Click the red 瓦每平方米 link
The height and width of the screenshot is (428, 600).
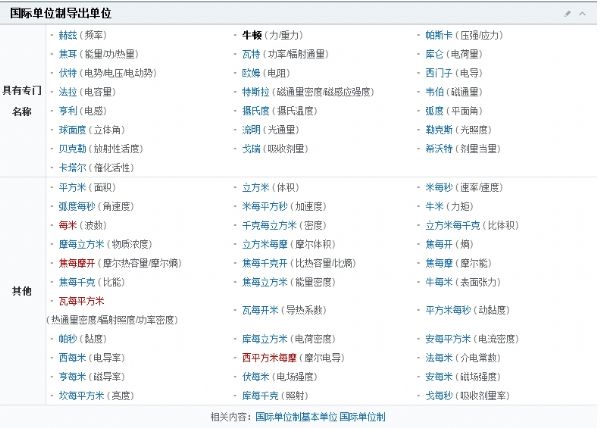pyautogui.click(x=82, y=301)
